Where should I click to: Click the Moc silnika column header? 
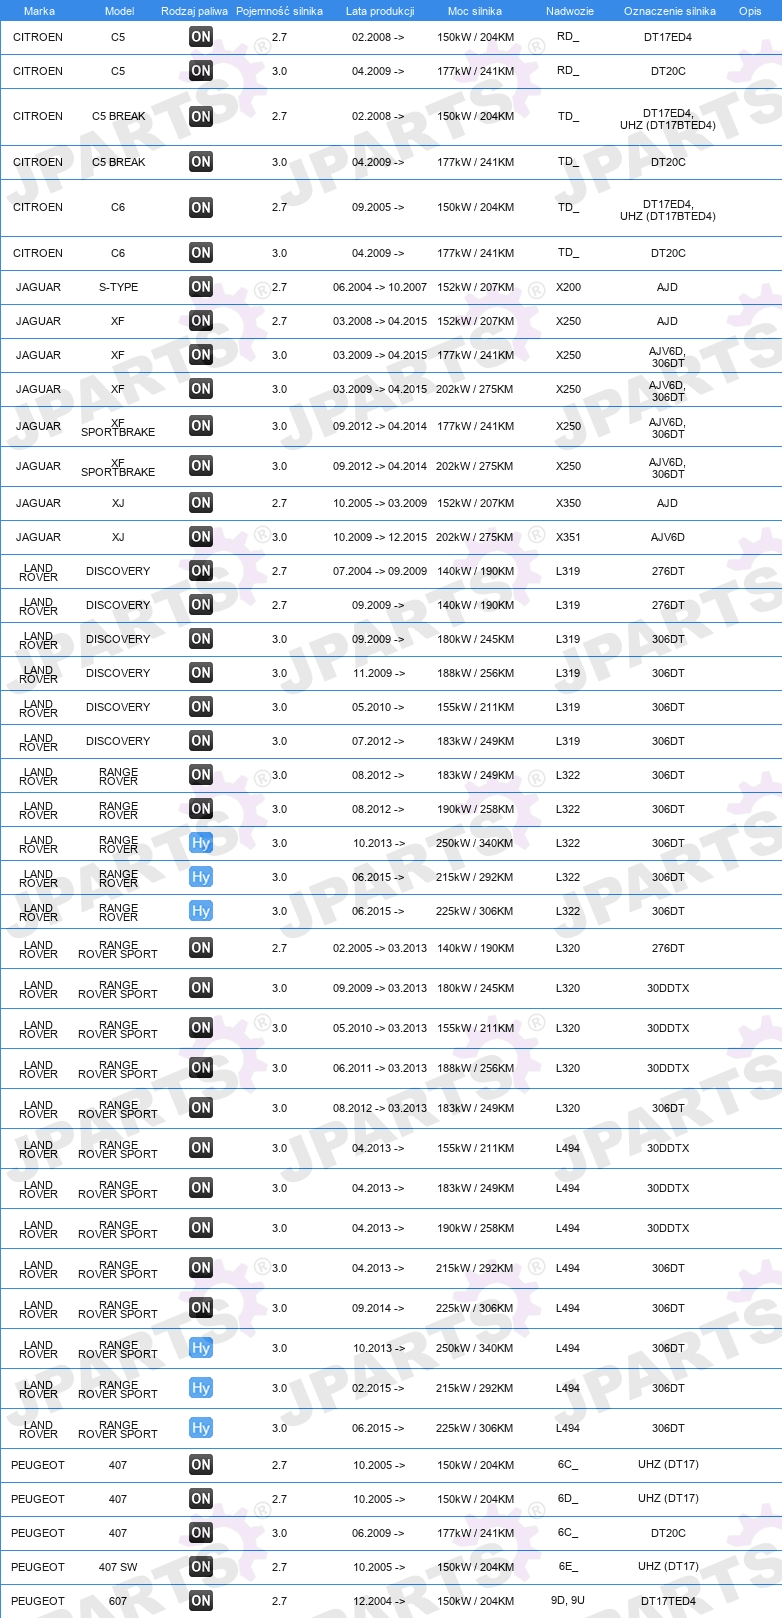[475, 11]
